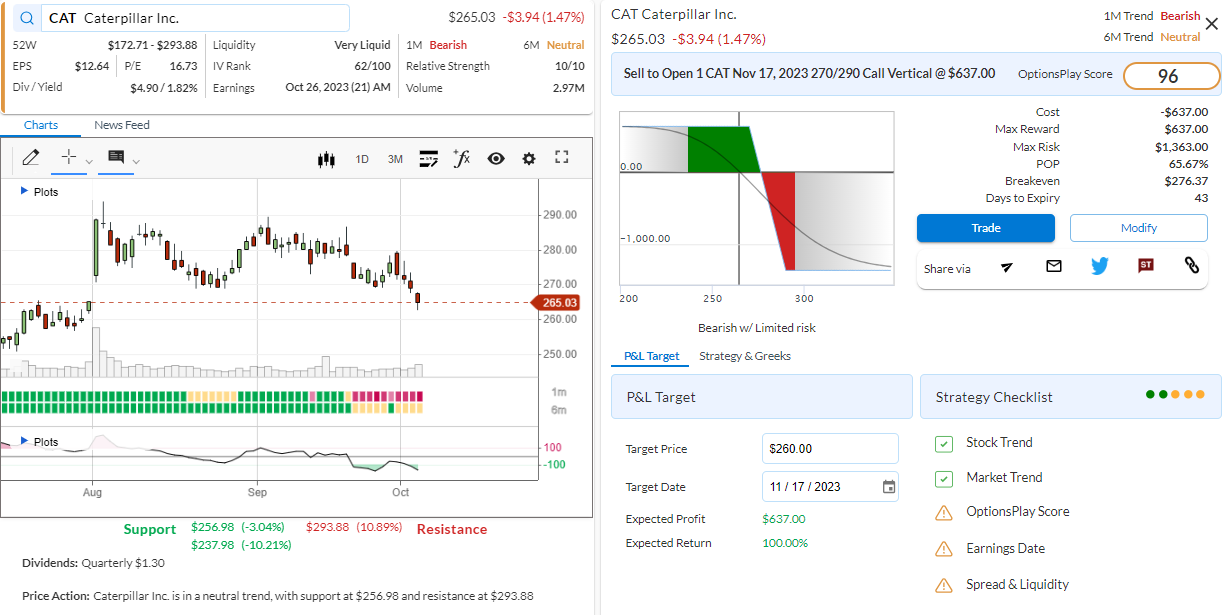Expand the lower Plots indicator section
Image resolution: width=1227 pixels, height=615 pixels.
click(24, 441)
